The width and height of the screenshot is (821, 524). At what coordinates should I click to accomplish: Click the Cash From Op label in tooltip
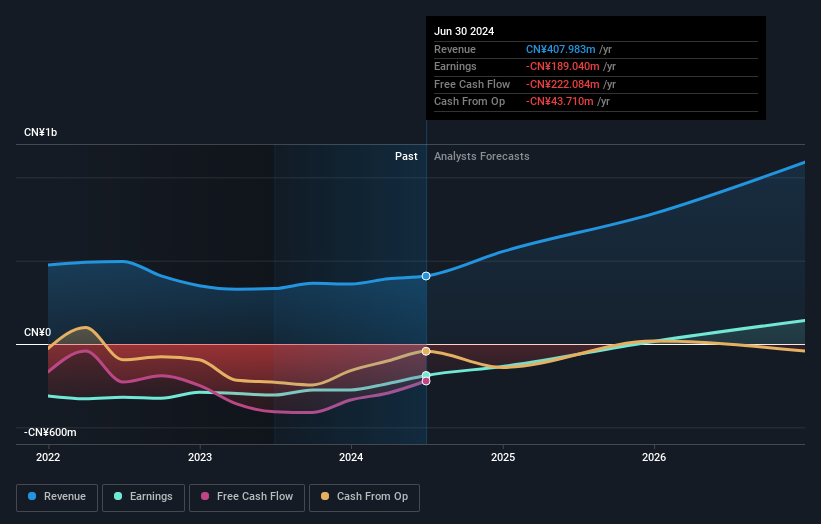pyautogui.click(x=470, y=102)
